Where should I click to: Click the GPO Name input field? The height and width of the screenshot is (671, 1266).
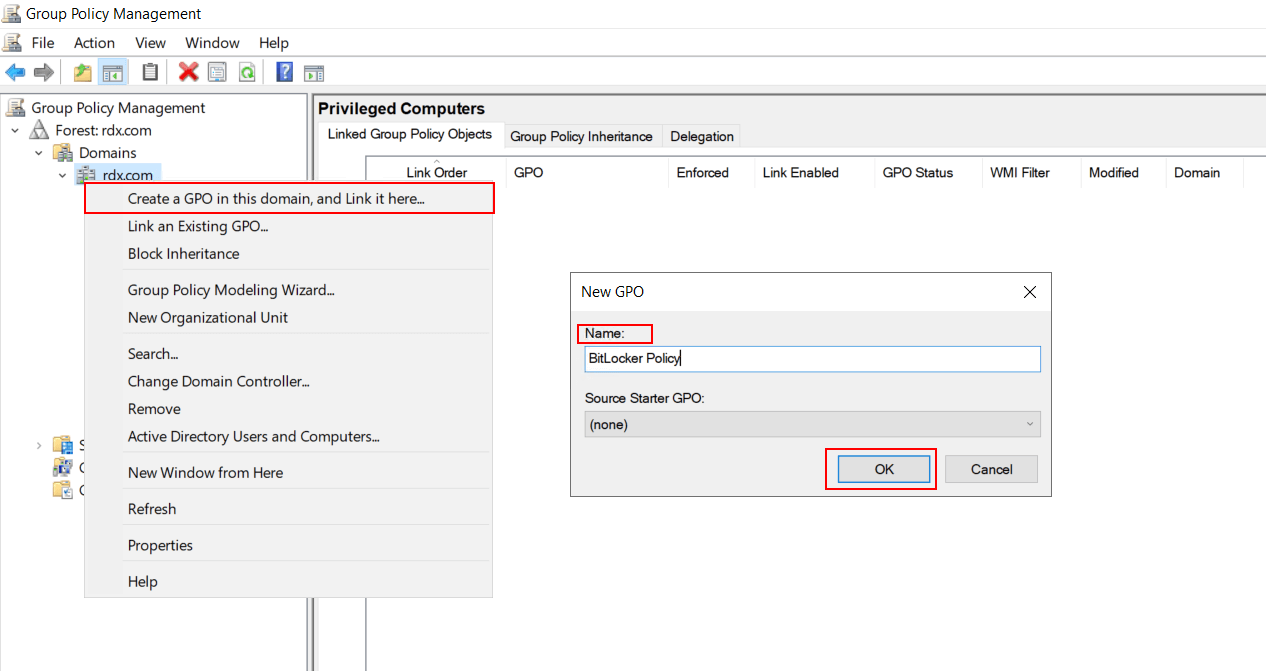tap(812, 358)
